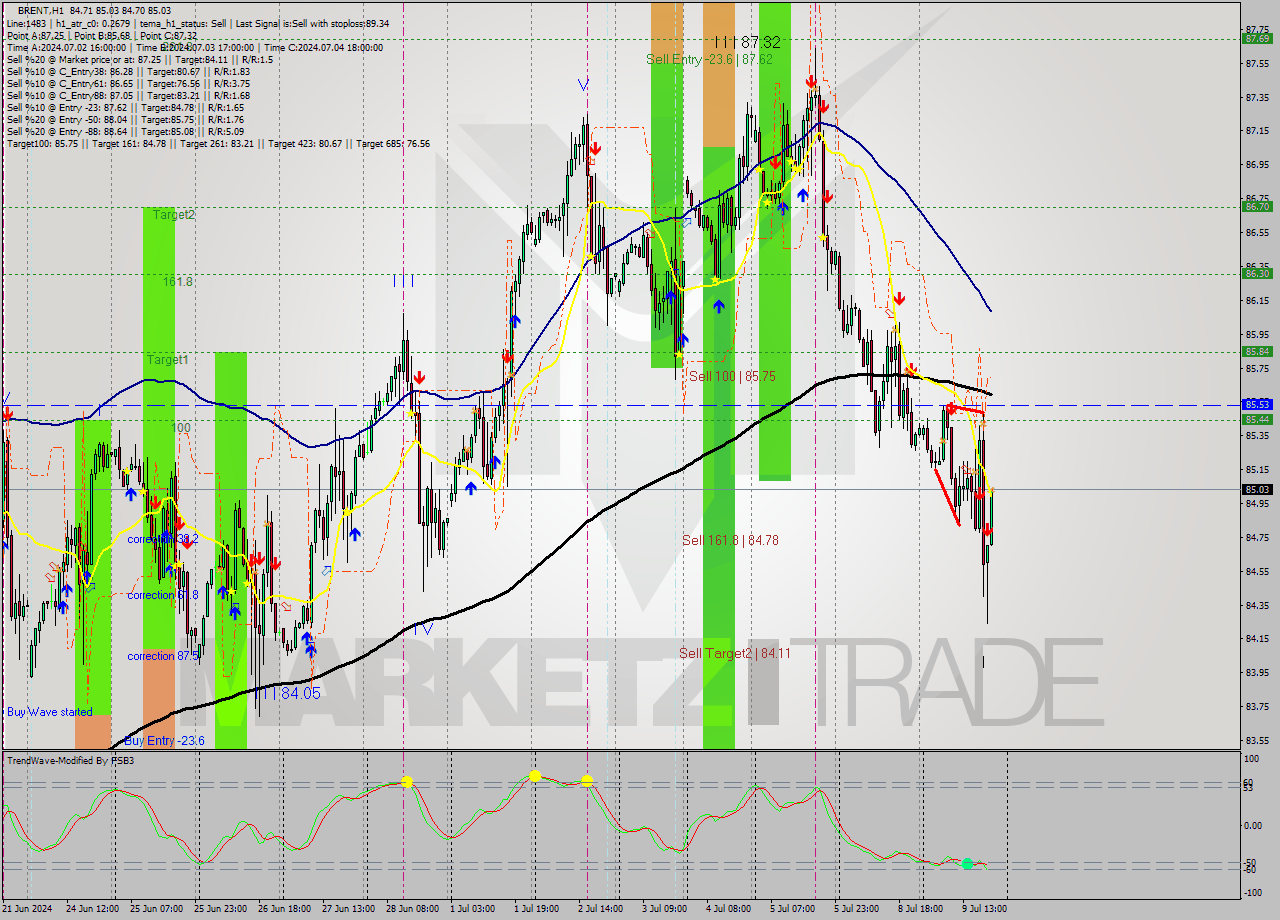Click the green 86.30 price tag

(1257, 273)
